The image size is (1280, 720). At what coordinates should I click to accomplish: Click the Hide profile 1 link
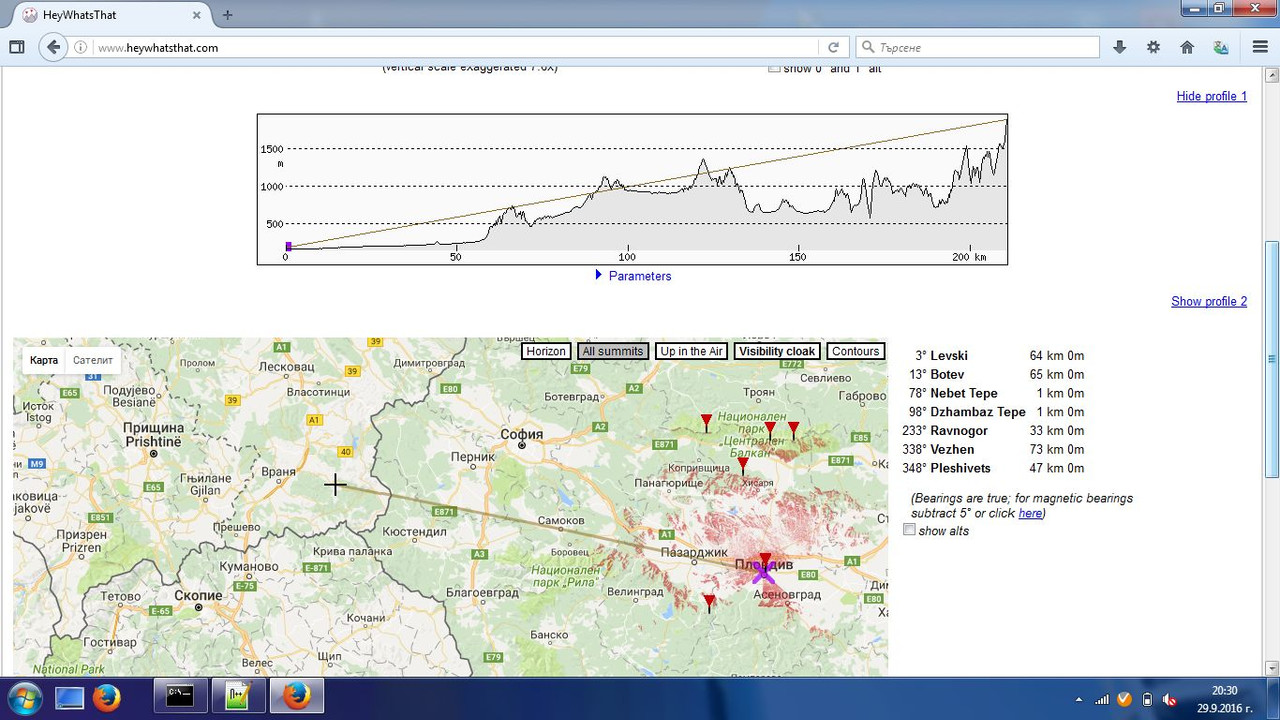[x=1212, y=96]
